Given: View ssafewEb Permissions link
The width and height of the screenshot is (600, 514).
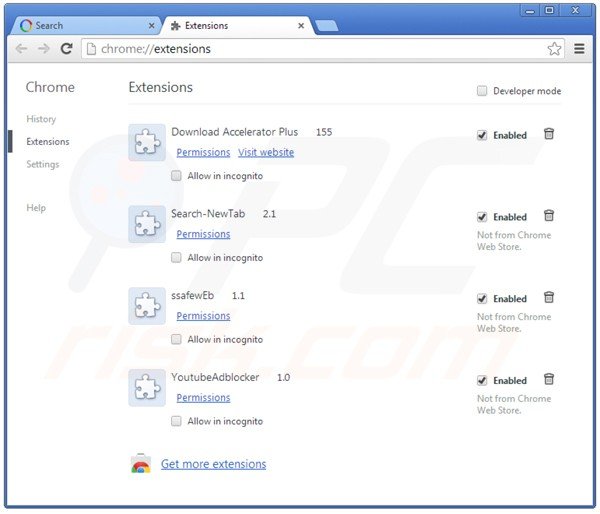Looking at the screenshot, I should (x=203, y=316).
